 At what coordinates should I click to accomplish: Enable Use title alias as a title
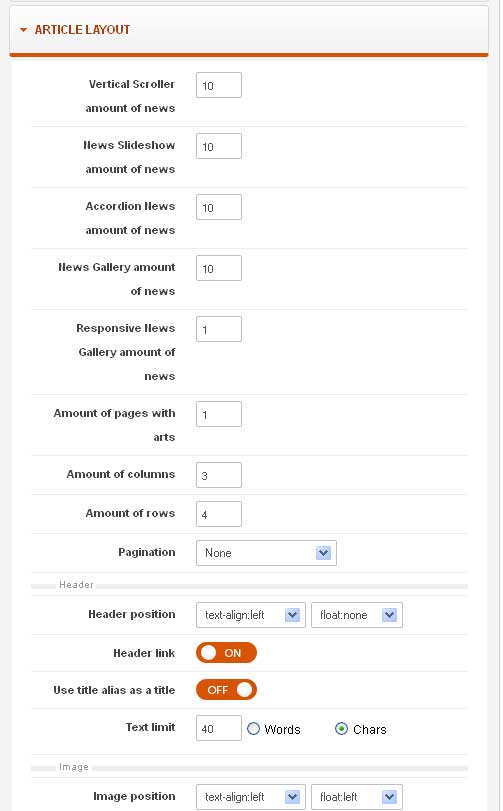(226, 689)
